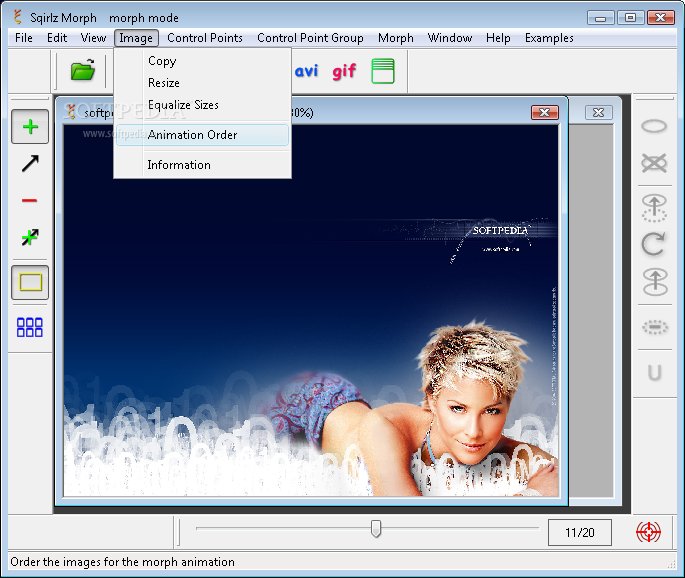685x578 pixels.
Task: Open the Control Point Group menu
Action: point(310,38)
